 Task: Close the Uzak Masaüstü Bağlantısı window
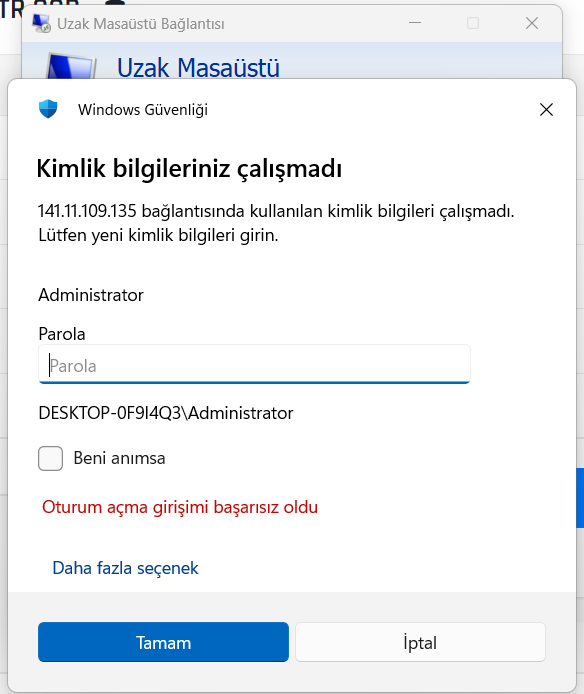[532, 23]
